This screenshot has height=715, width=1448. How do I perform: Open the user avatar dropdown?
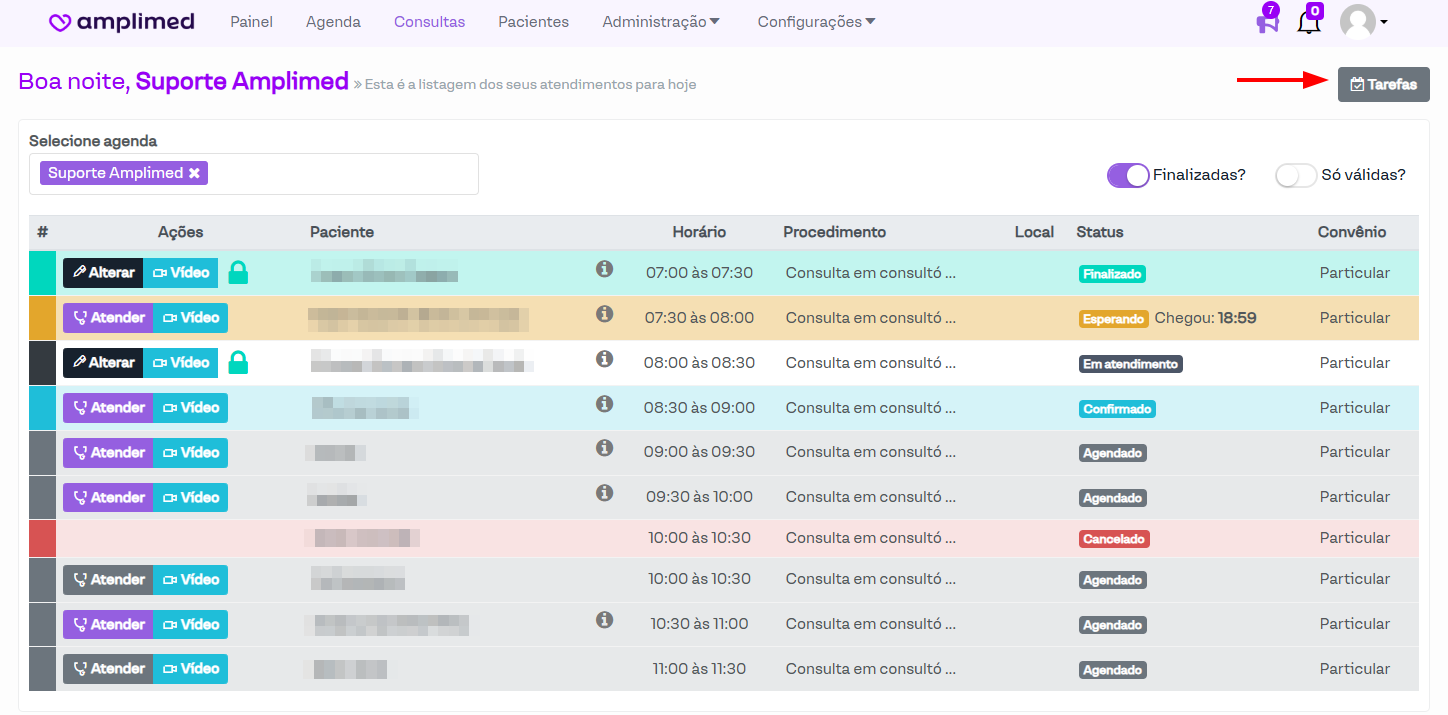coord(1363,22)
